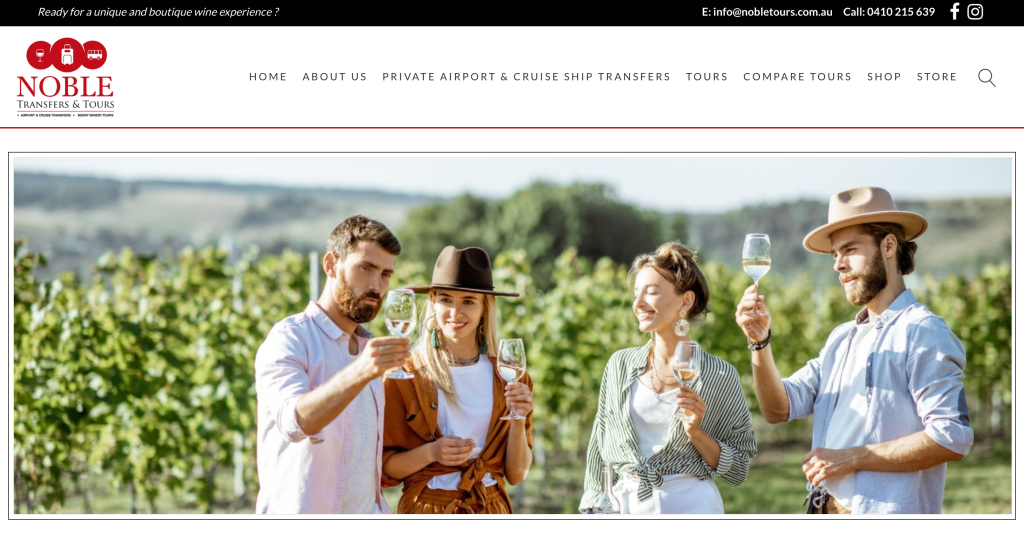The image size is (1024, 533).
Task: Click the wine glass circle in logo
Action: point(39,56)
